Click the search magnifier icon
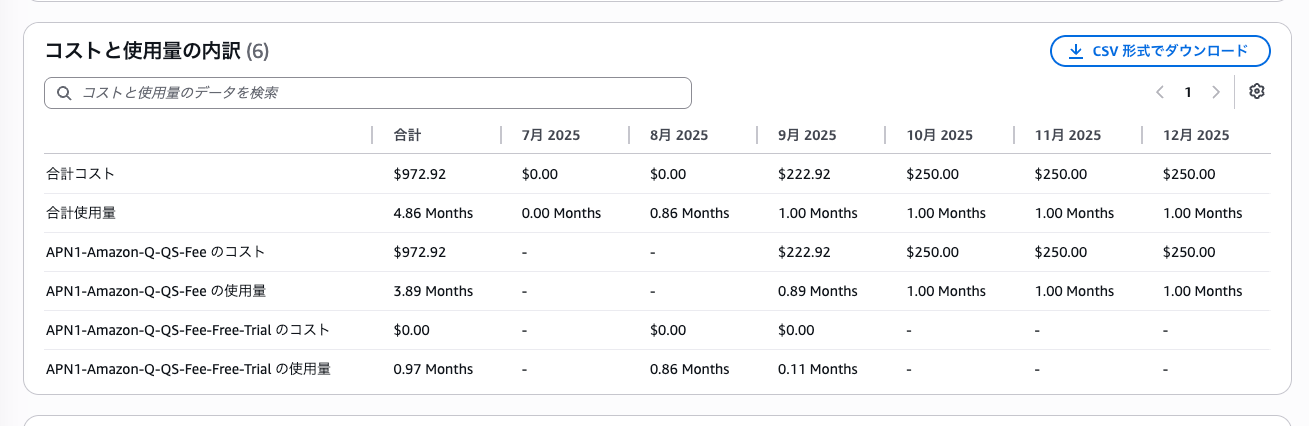Screen dimensions: 1309x426 (x=64, y=93)
